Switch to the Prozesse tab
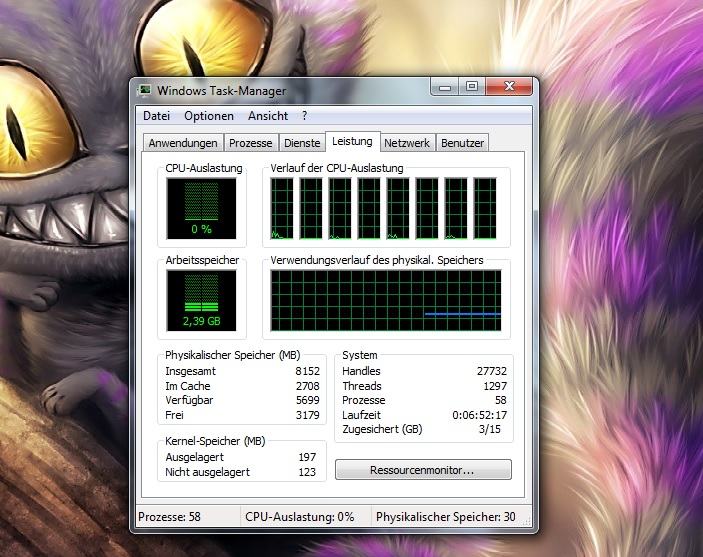The height and width of the screenshot is (557, 703). (251, 143)
